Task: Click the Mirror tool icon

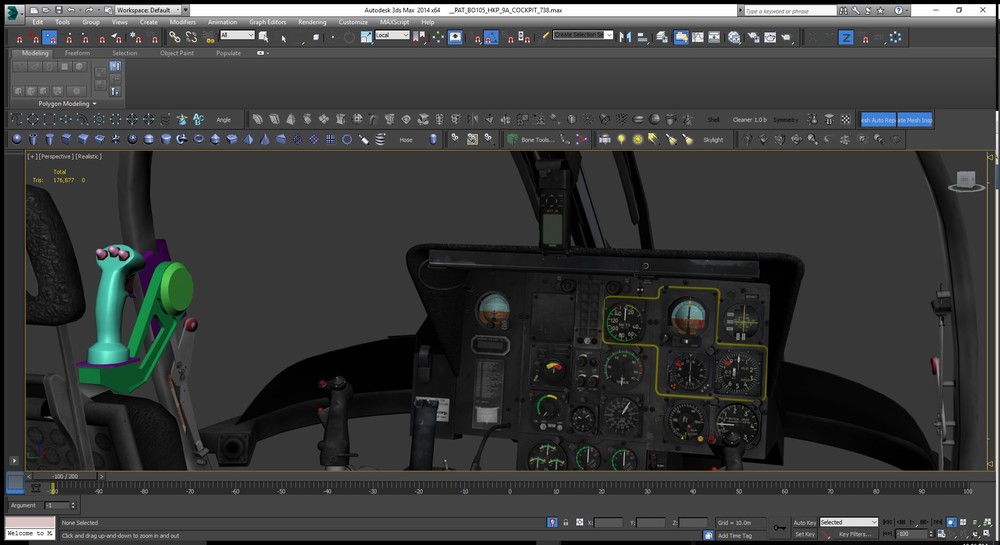Action: [624, 37]
